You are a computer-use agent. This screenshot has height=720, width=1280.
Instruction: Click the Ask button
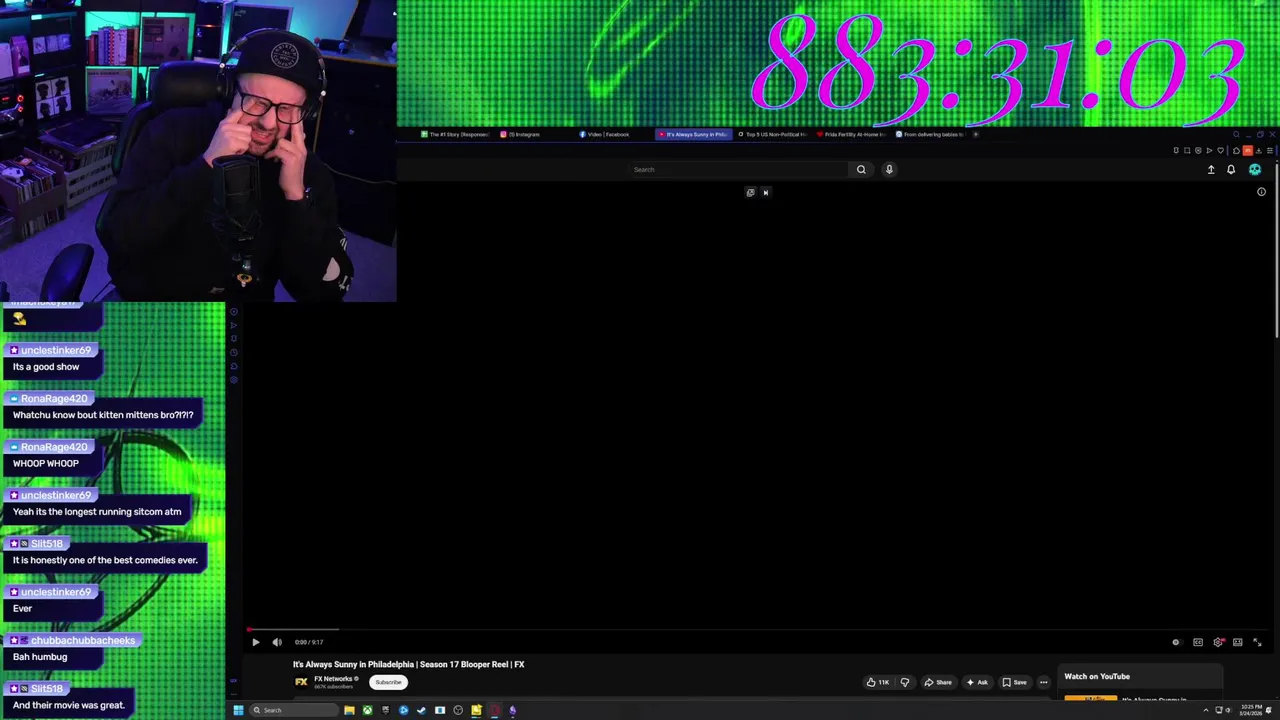pos(977,682)
